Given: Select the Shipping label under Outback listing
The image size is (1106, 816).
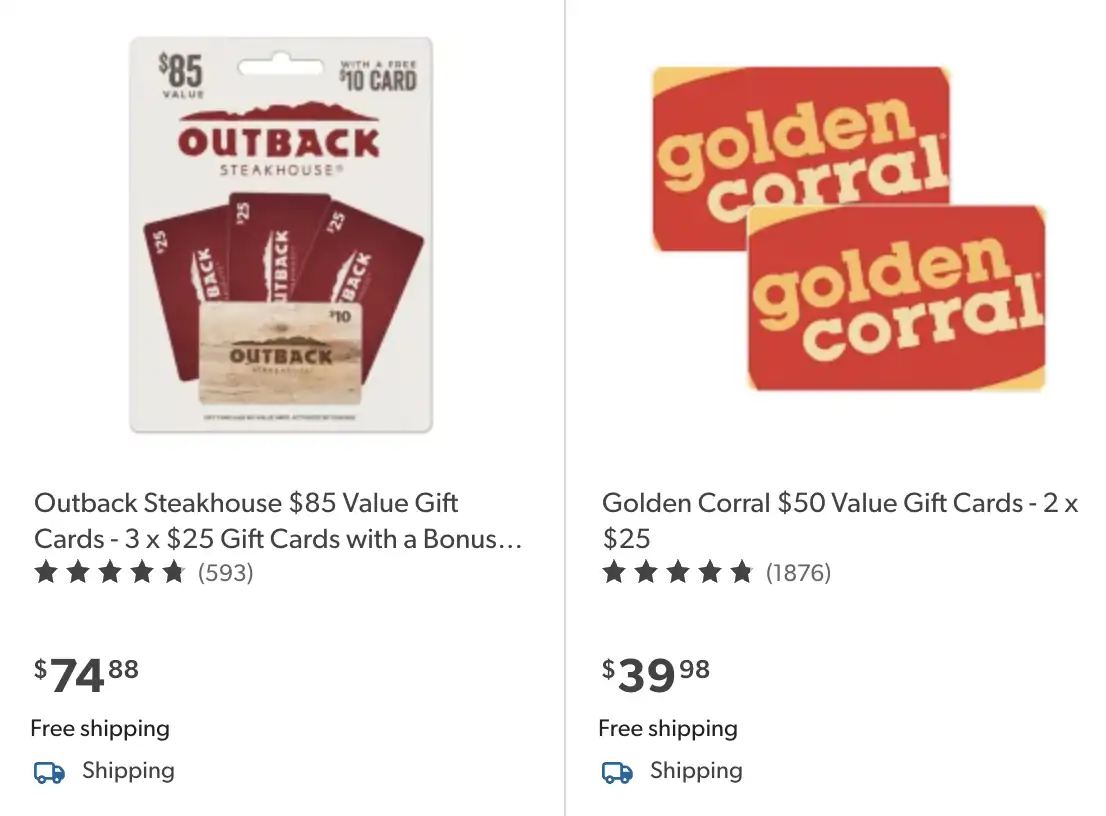Looking at the screenshot, I should point(128,771).
